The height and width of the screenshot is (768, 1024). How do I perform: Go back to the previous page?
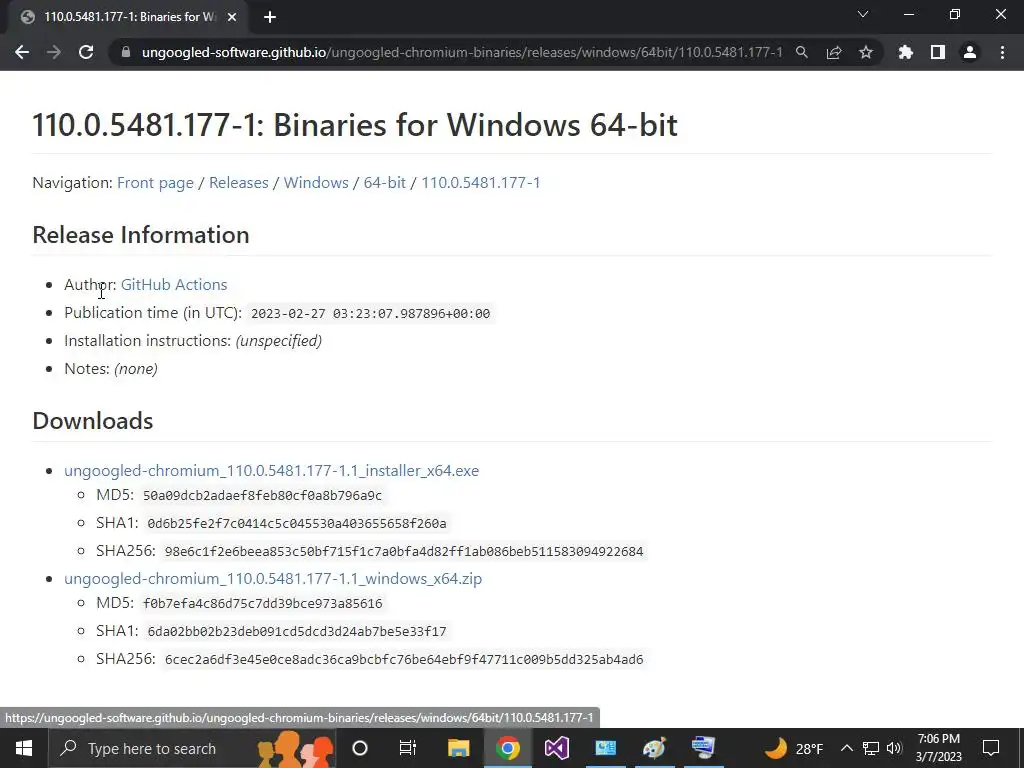(x=22, y=52)
